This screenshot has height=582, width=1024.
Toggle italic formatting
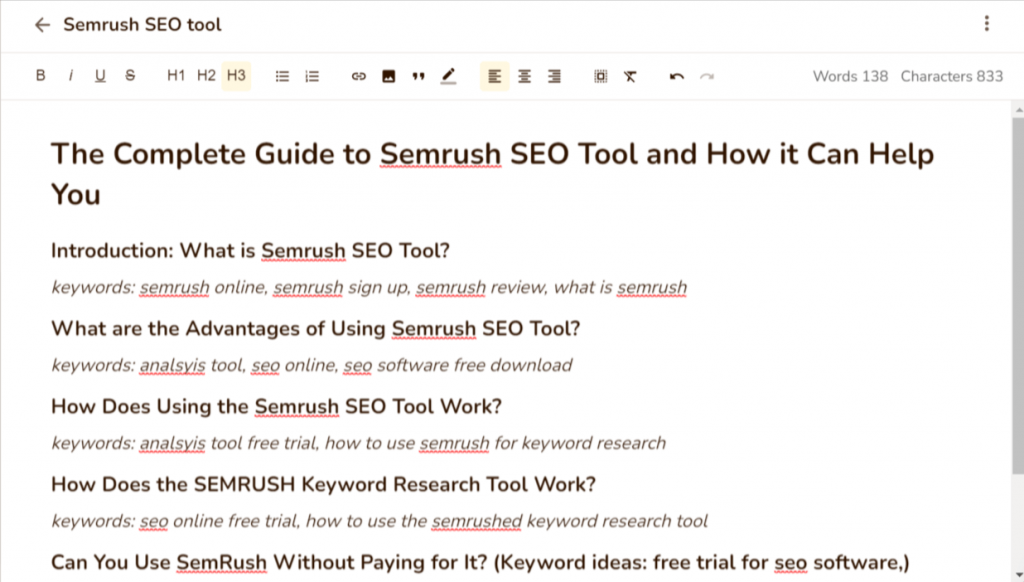(x=71, y=76)
